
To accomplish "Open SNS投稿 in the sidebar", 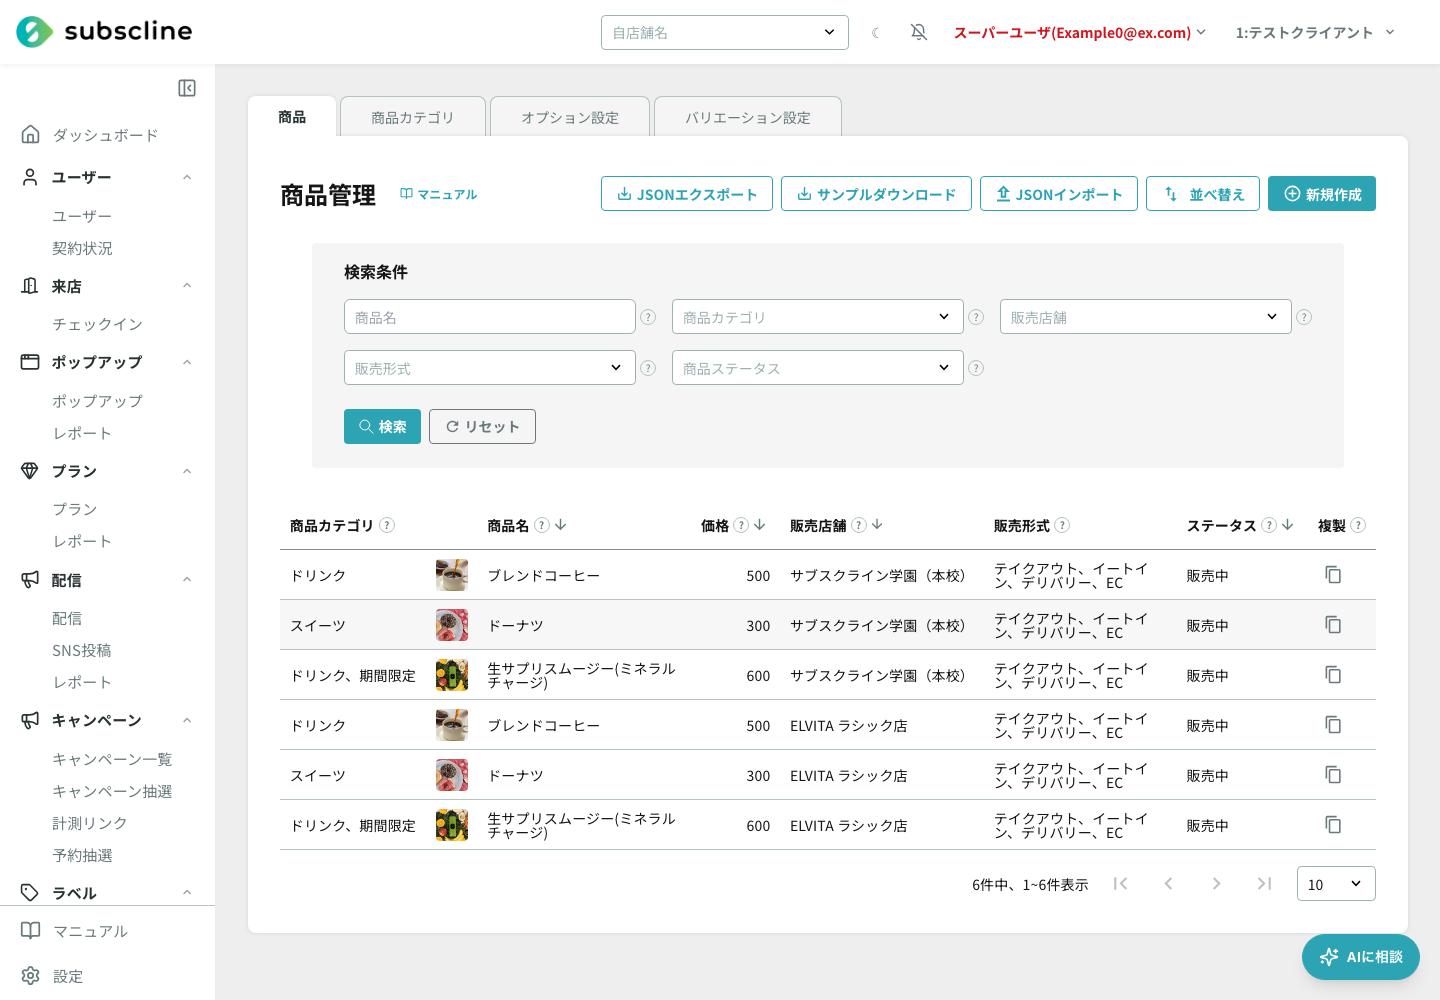I will click(x=82, y=650).
